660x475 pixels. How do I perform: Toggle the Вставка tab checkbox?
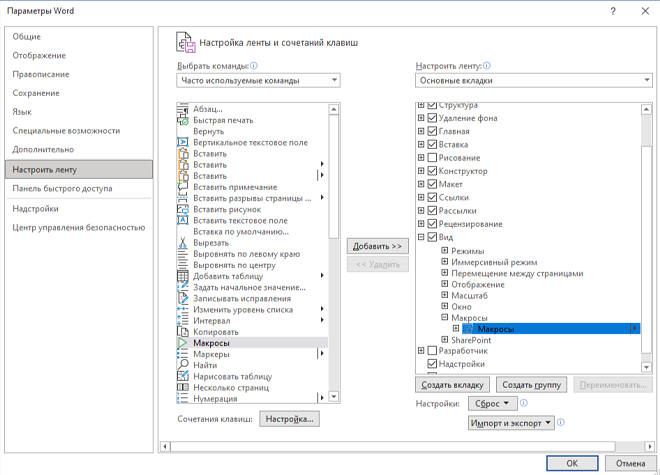(x=432, y=144)
